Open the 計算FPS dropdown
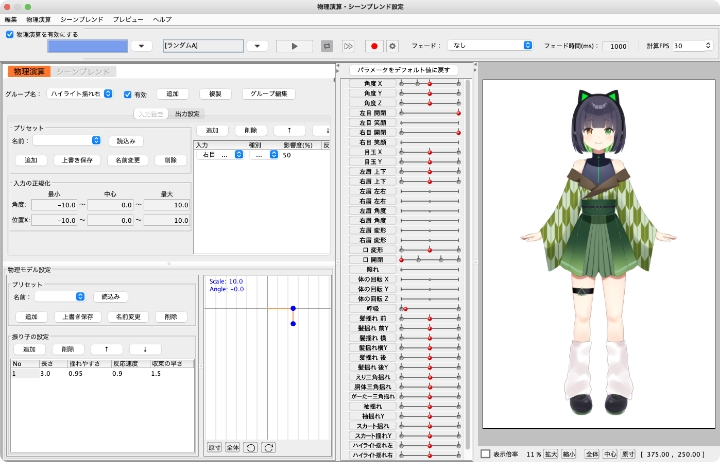The width and height of the screenshot is (720, 462). [690, 46]
